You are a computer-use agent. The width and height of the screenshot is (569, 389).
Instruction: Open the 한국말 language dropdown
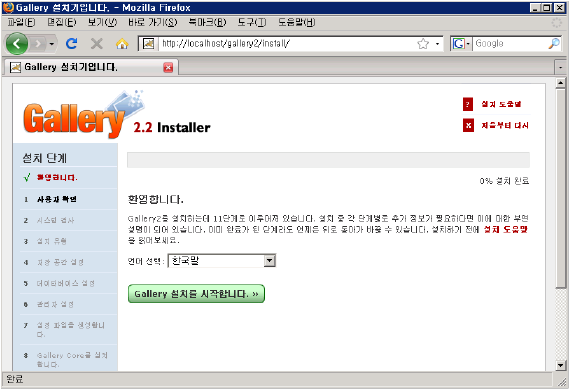point(222,261)
